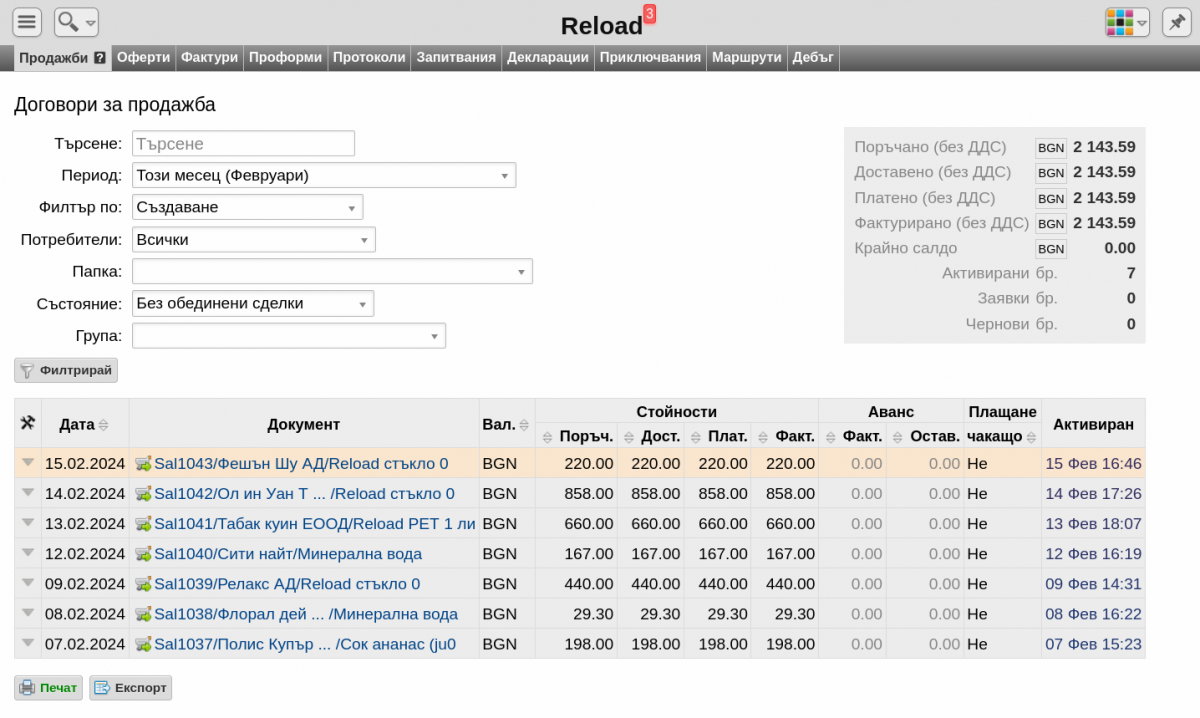Expand row menu for 09.02.2024 sale
This screenshot has width=1200, height=718.
point(28,583)
